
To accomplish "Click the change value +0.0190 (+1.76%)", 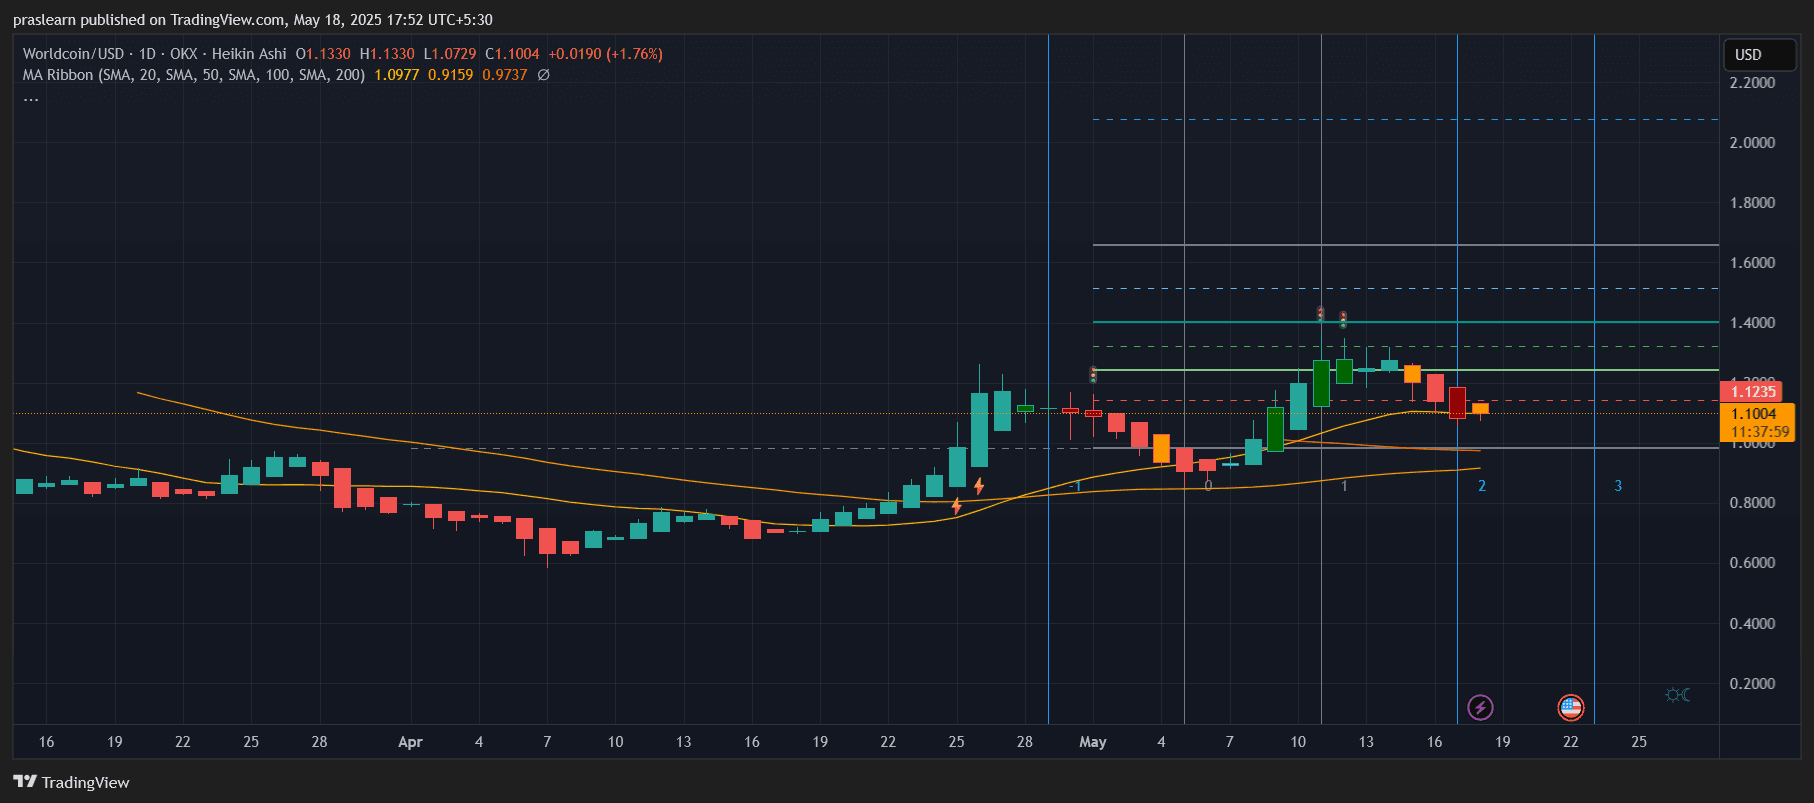I will (x=606, y=54).
